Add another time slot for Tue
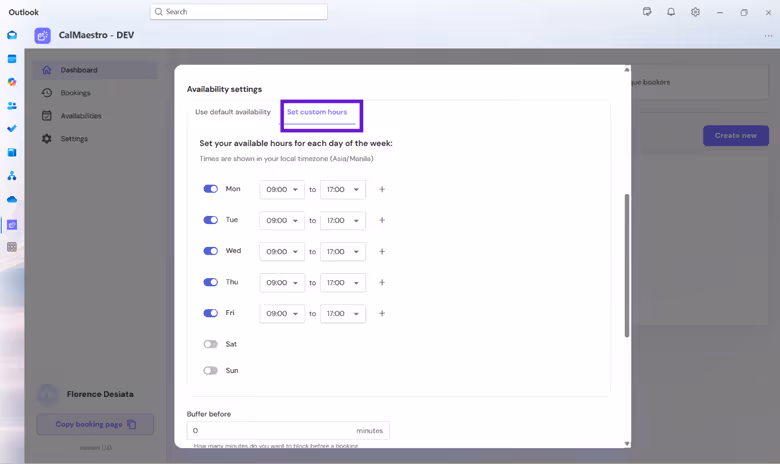 382,220
